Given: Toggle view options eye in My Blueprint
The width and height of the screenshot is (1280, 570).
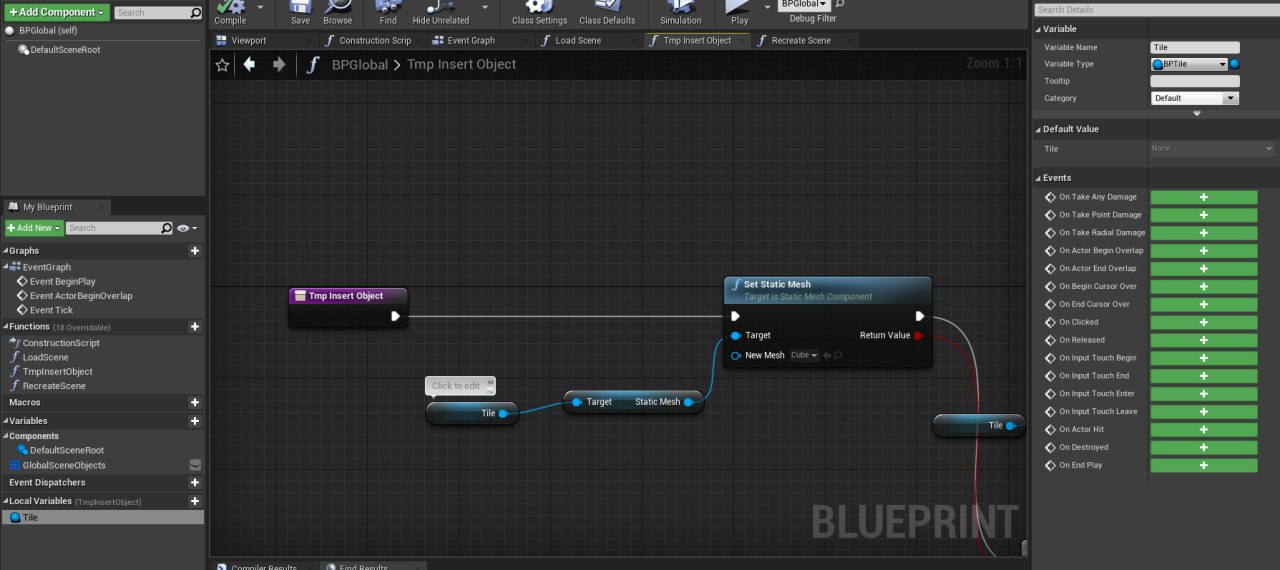Looking at the screenshot, I should point(186,228).
